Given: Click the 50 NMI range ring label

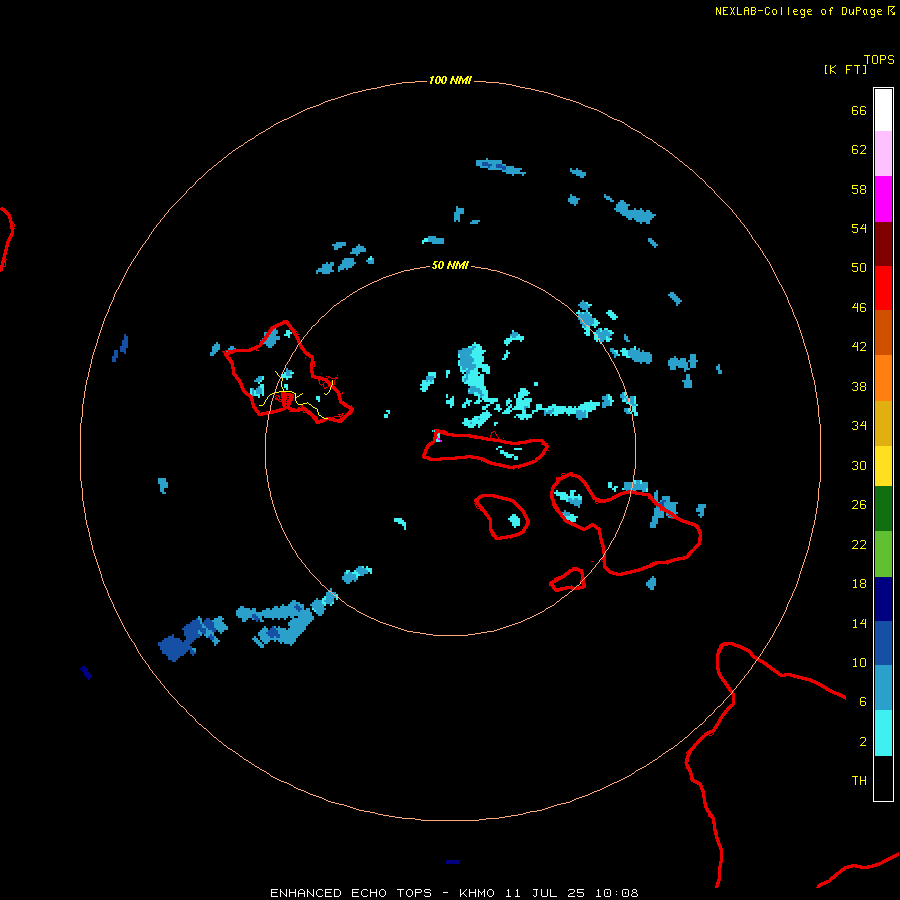Looking at the screenshot, I should 450,265.
